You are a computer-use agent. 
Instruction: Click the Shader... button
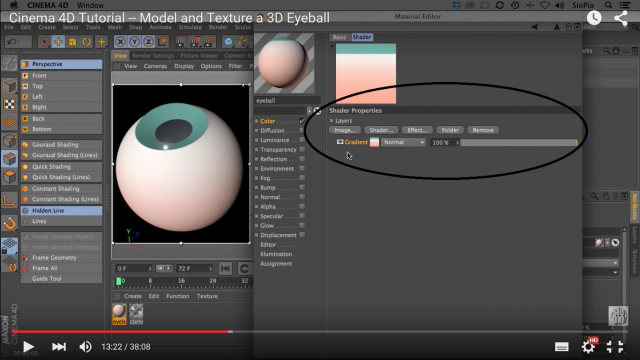click(381, 130)
